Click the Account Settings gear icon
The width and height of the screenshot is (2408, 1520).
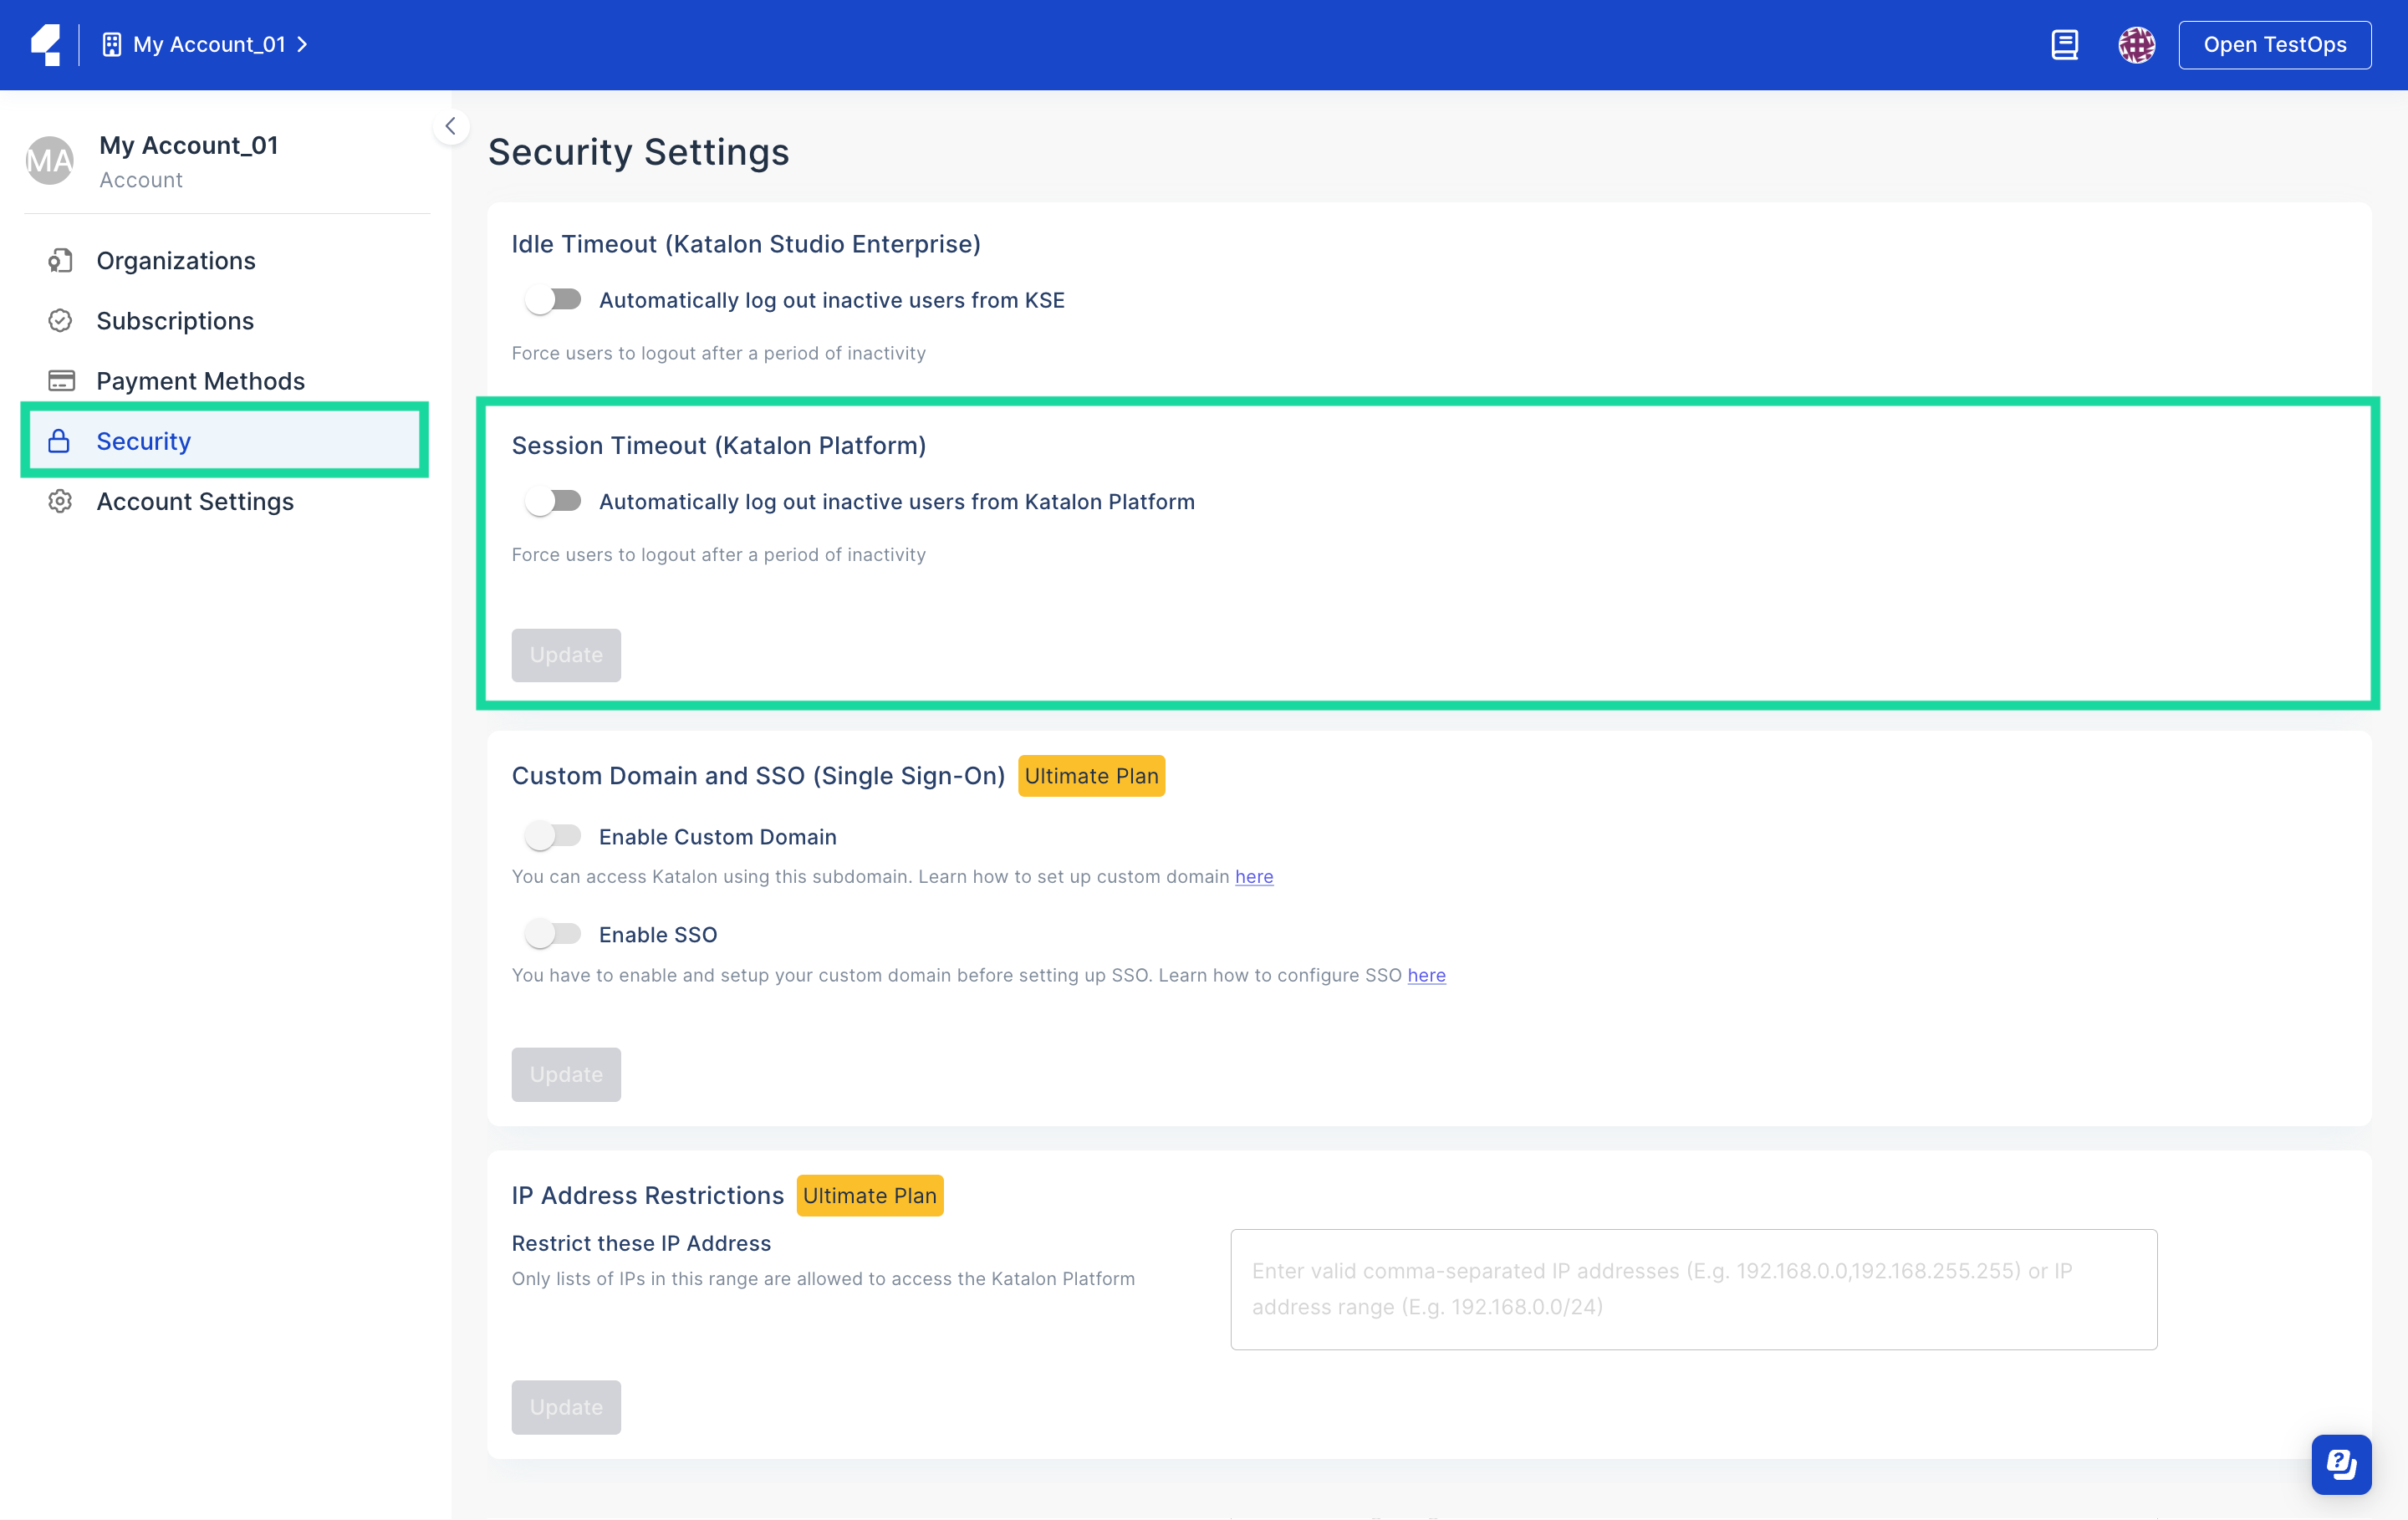click(x=60, y=501)
